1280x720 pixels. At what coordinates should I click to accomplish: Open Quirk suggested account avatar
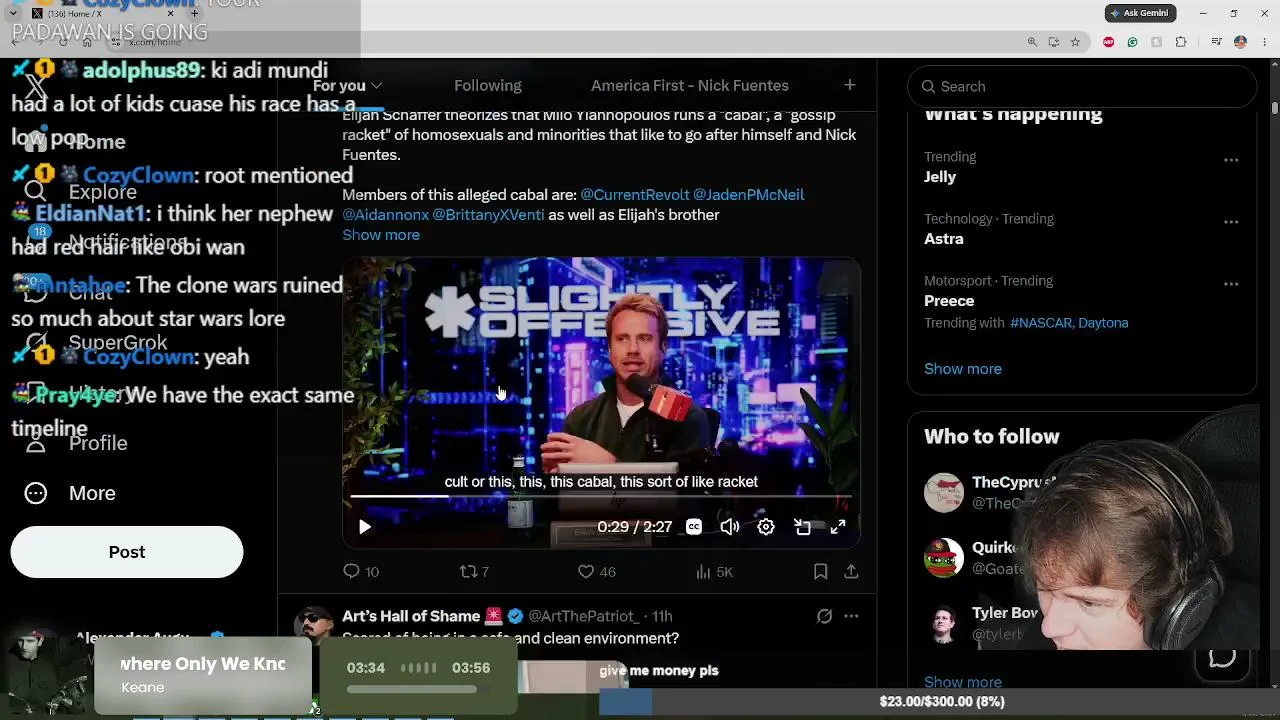click(943, 559)
